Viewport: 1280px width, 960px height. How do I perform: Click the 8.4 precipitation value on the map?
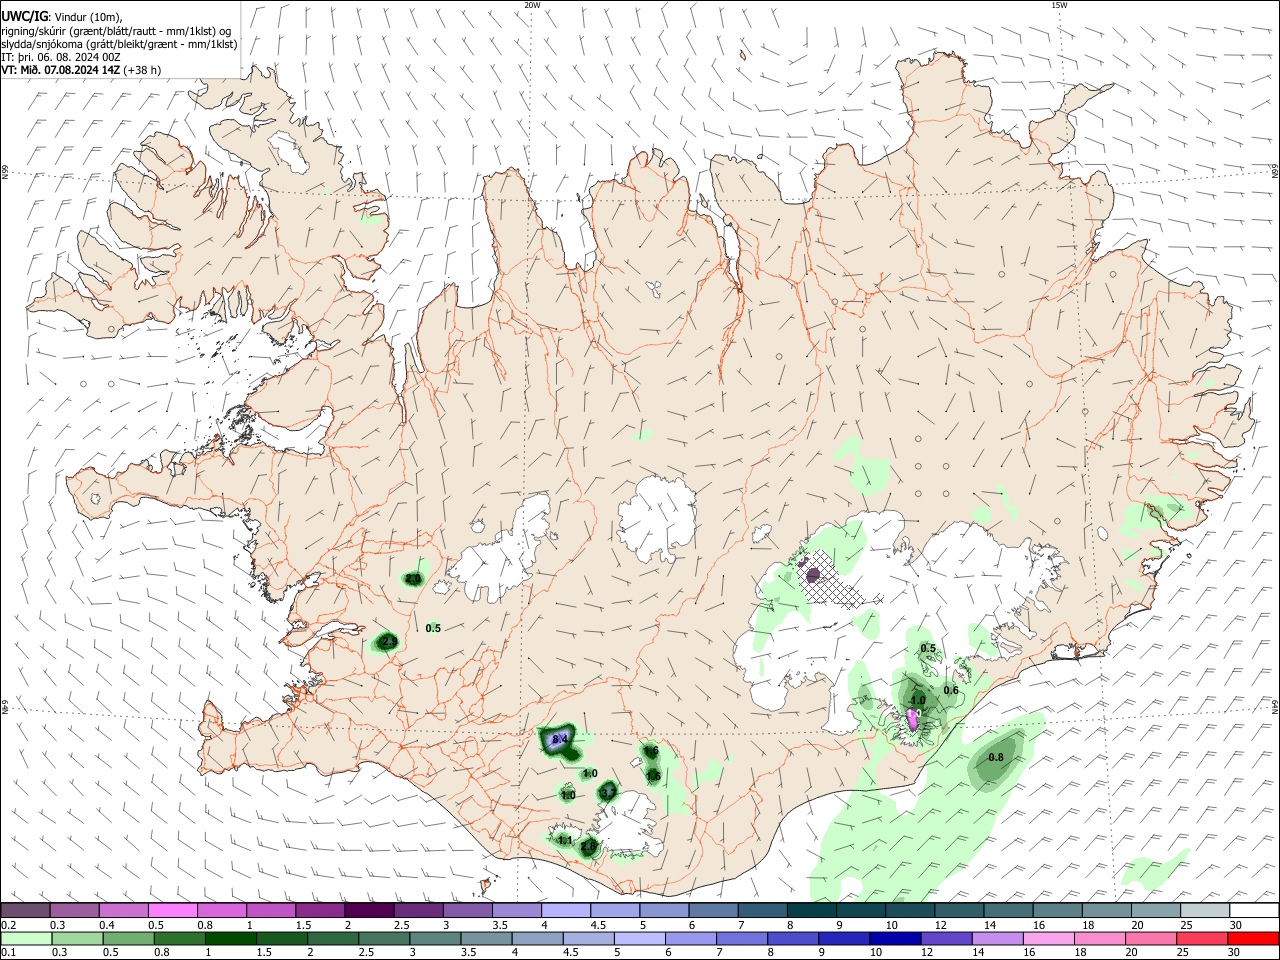point(560,739)
